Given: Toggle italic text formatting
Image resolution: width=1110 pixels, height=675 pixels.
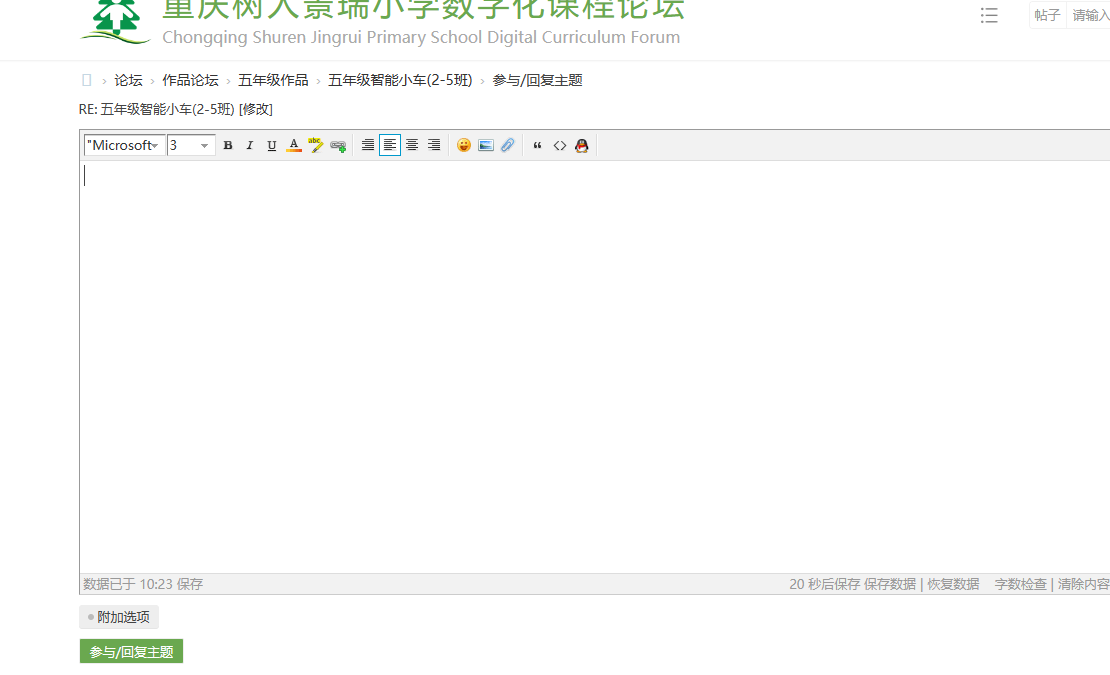Looking at the screenshot, I should coord(249,145).
